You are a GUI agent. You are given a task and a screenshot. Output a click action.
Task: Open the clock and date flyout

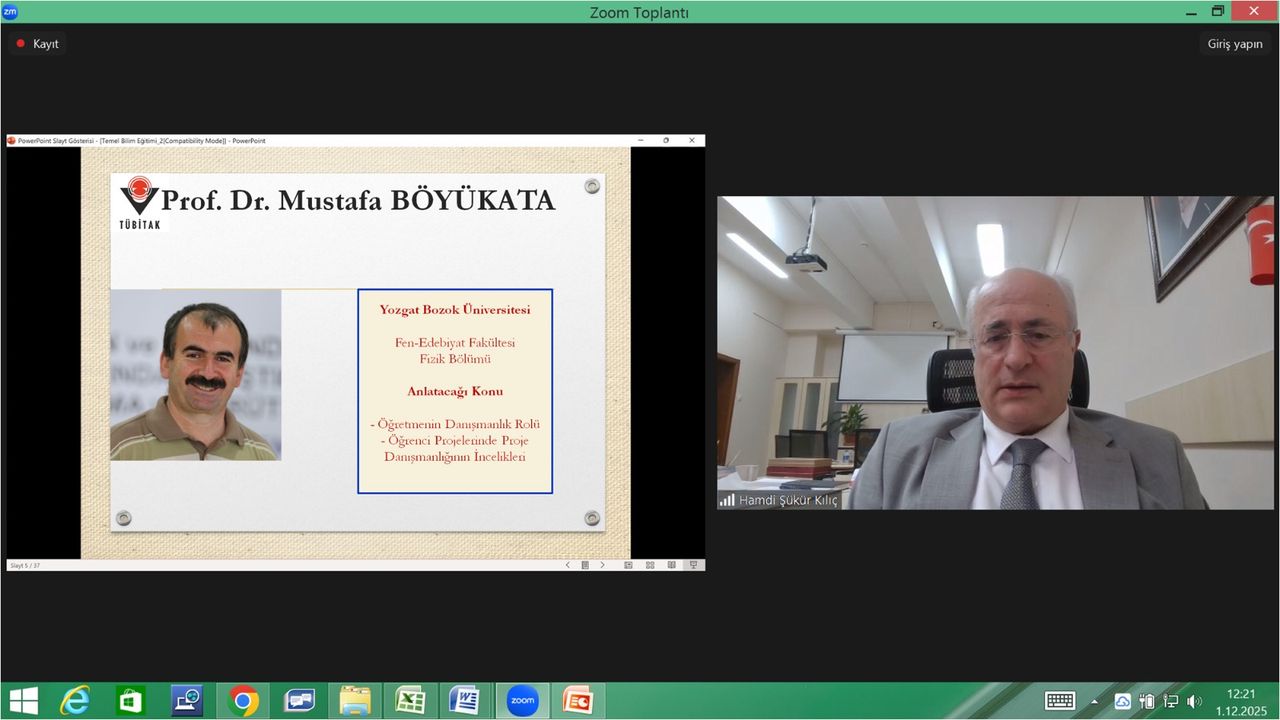(1240, 701)
